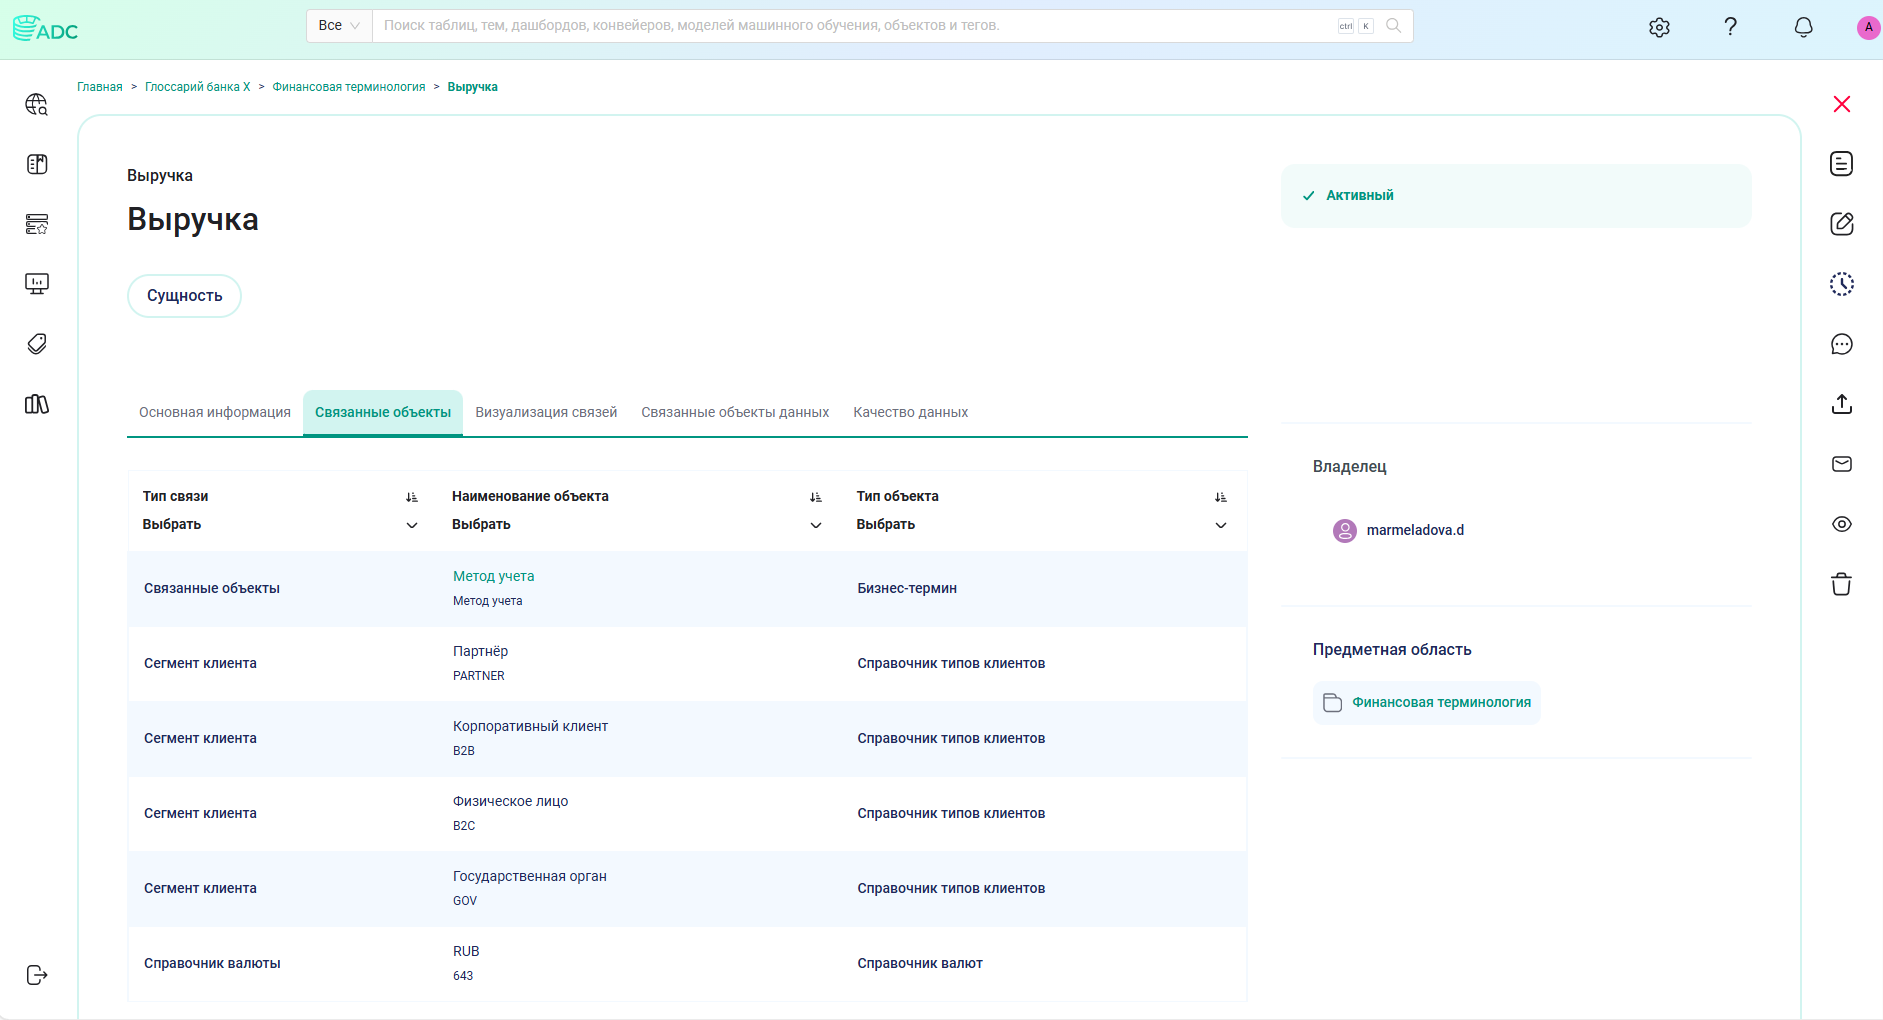Click the Сущность button
Screen dimensions: 1883x1020
pyautogui.click(x=184, y=296)
